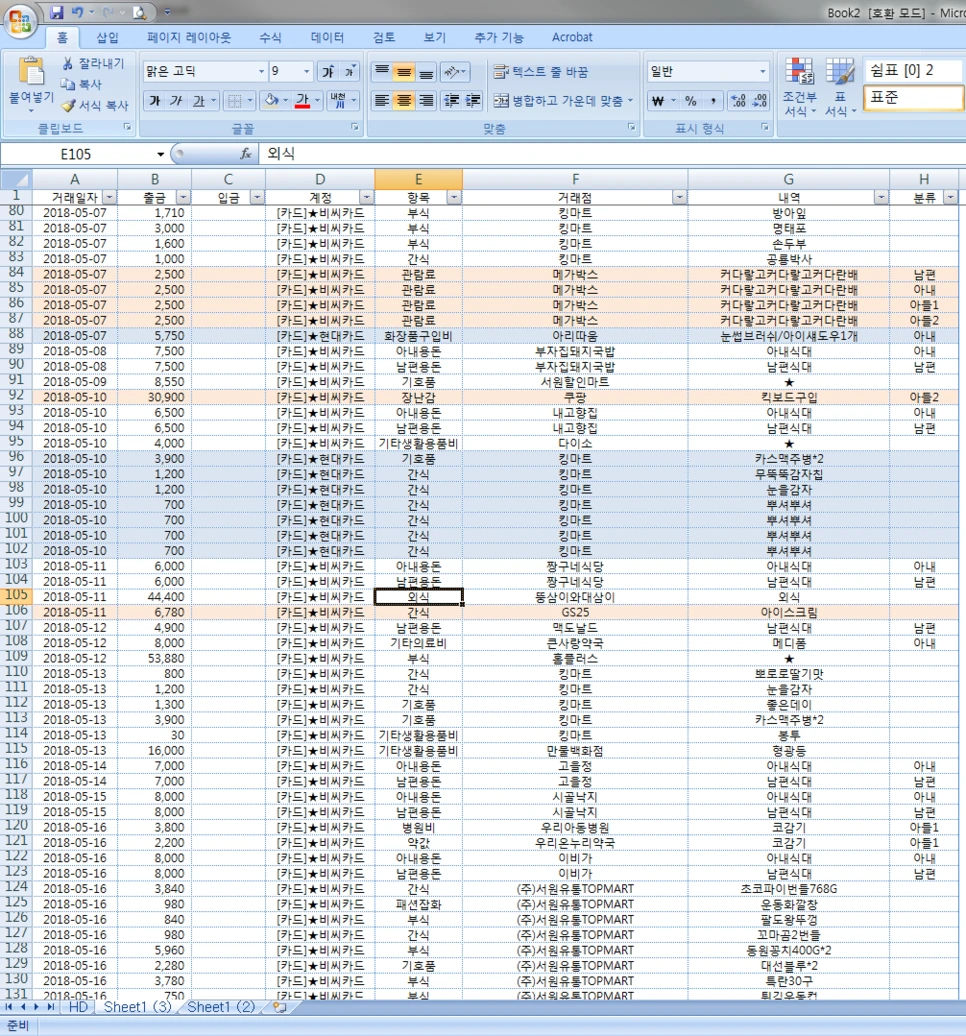This screenshot has width=966, height=1036.
Task: Toggle right text alignment
Action: click(x=426, y=100)
